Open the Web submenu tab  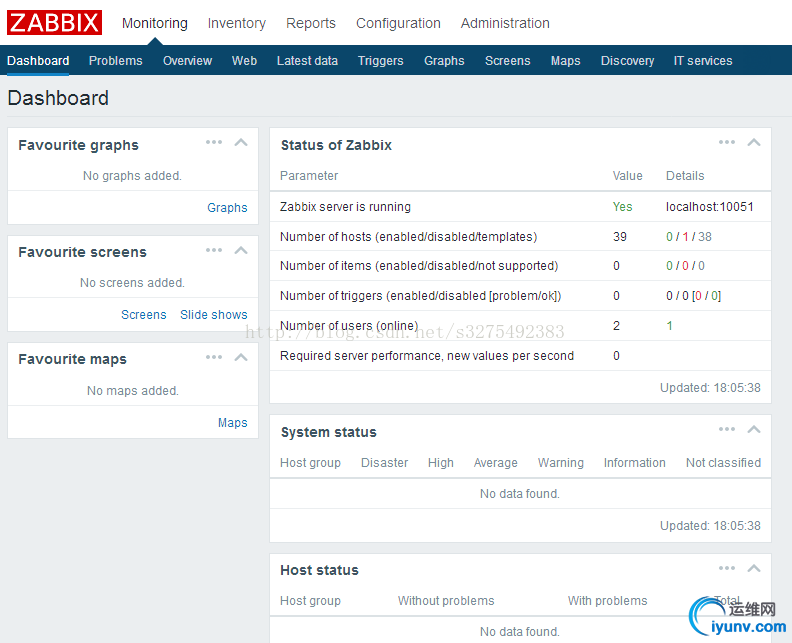(x=244, y=61)
